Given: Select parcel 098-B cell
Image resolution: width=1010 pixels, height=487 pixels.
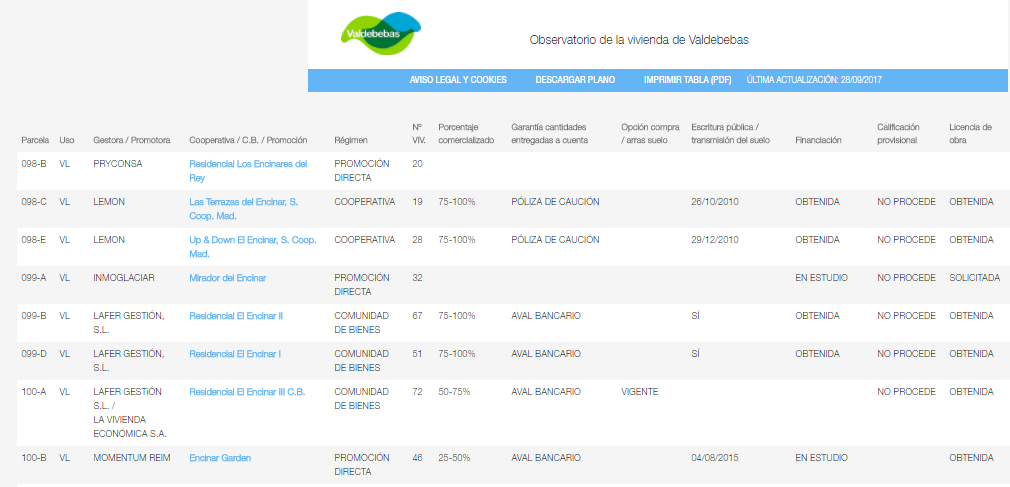Looking at the screenshot, I should coord(34,164).
